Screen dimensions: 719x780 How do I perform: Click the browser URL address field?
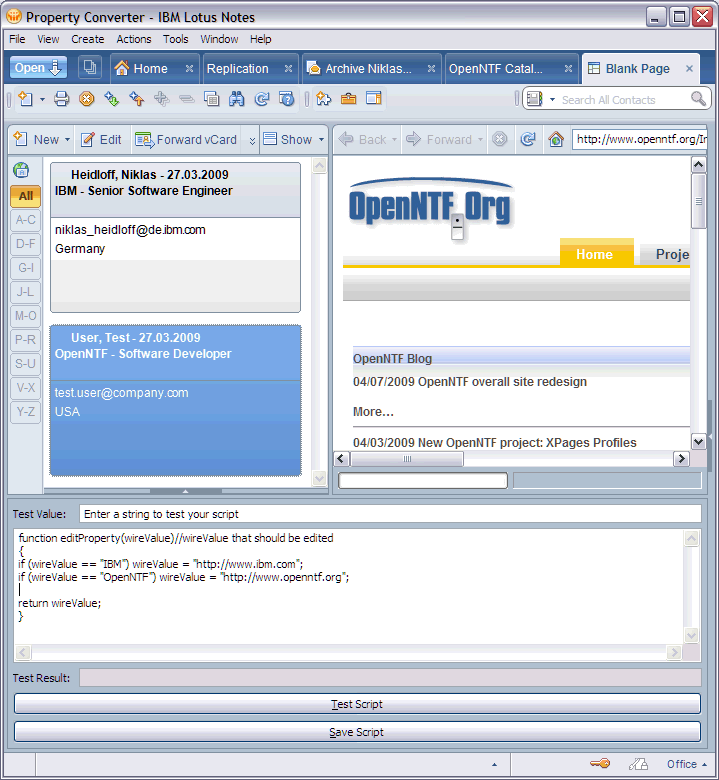pos(640,139)
